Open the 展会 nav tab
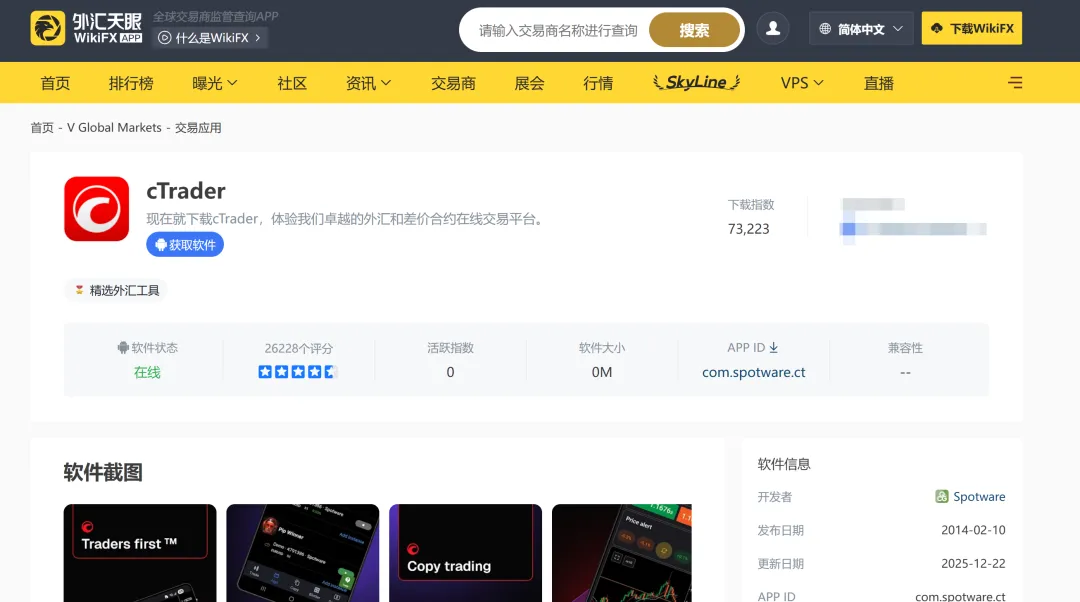Viewport: 1080px width, 602px height. [x=530, y=83]
